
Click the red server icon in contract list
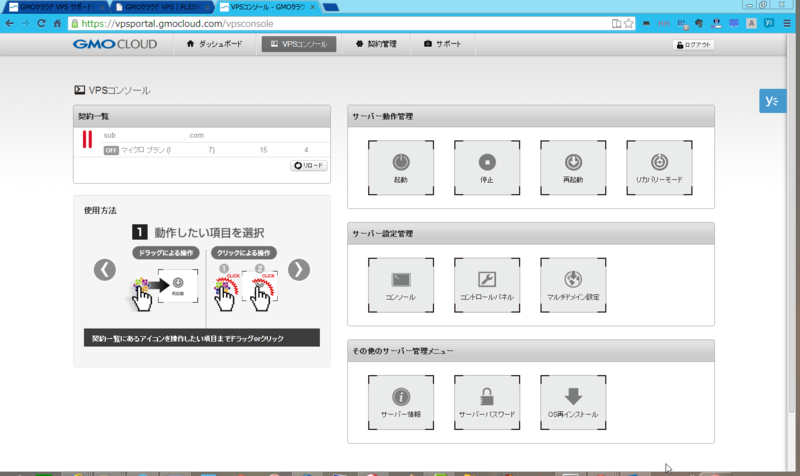87,139
